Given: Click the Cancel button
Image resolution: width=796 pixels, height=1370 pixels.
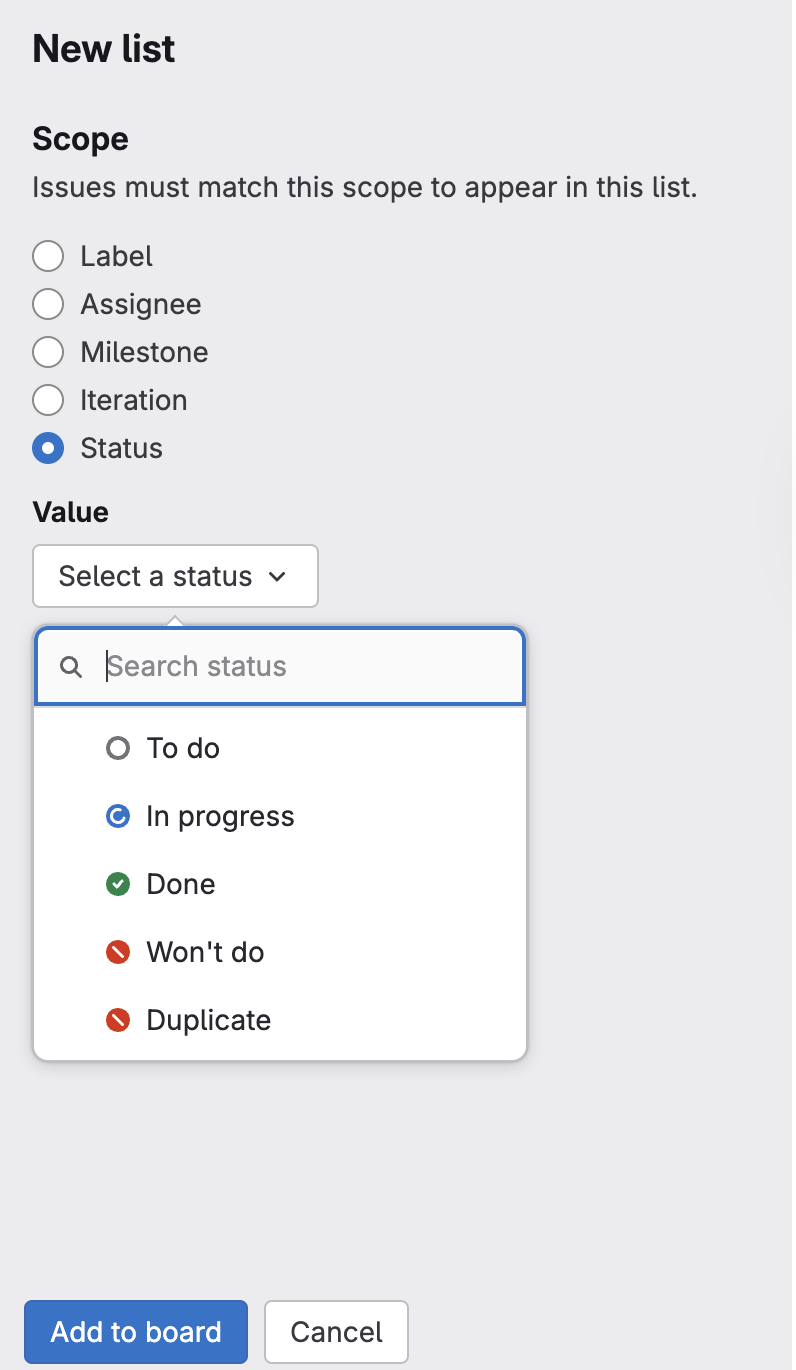Looking at the screenshot, I should click(336, 1331).
